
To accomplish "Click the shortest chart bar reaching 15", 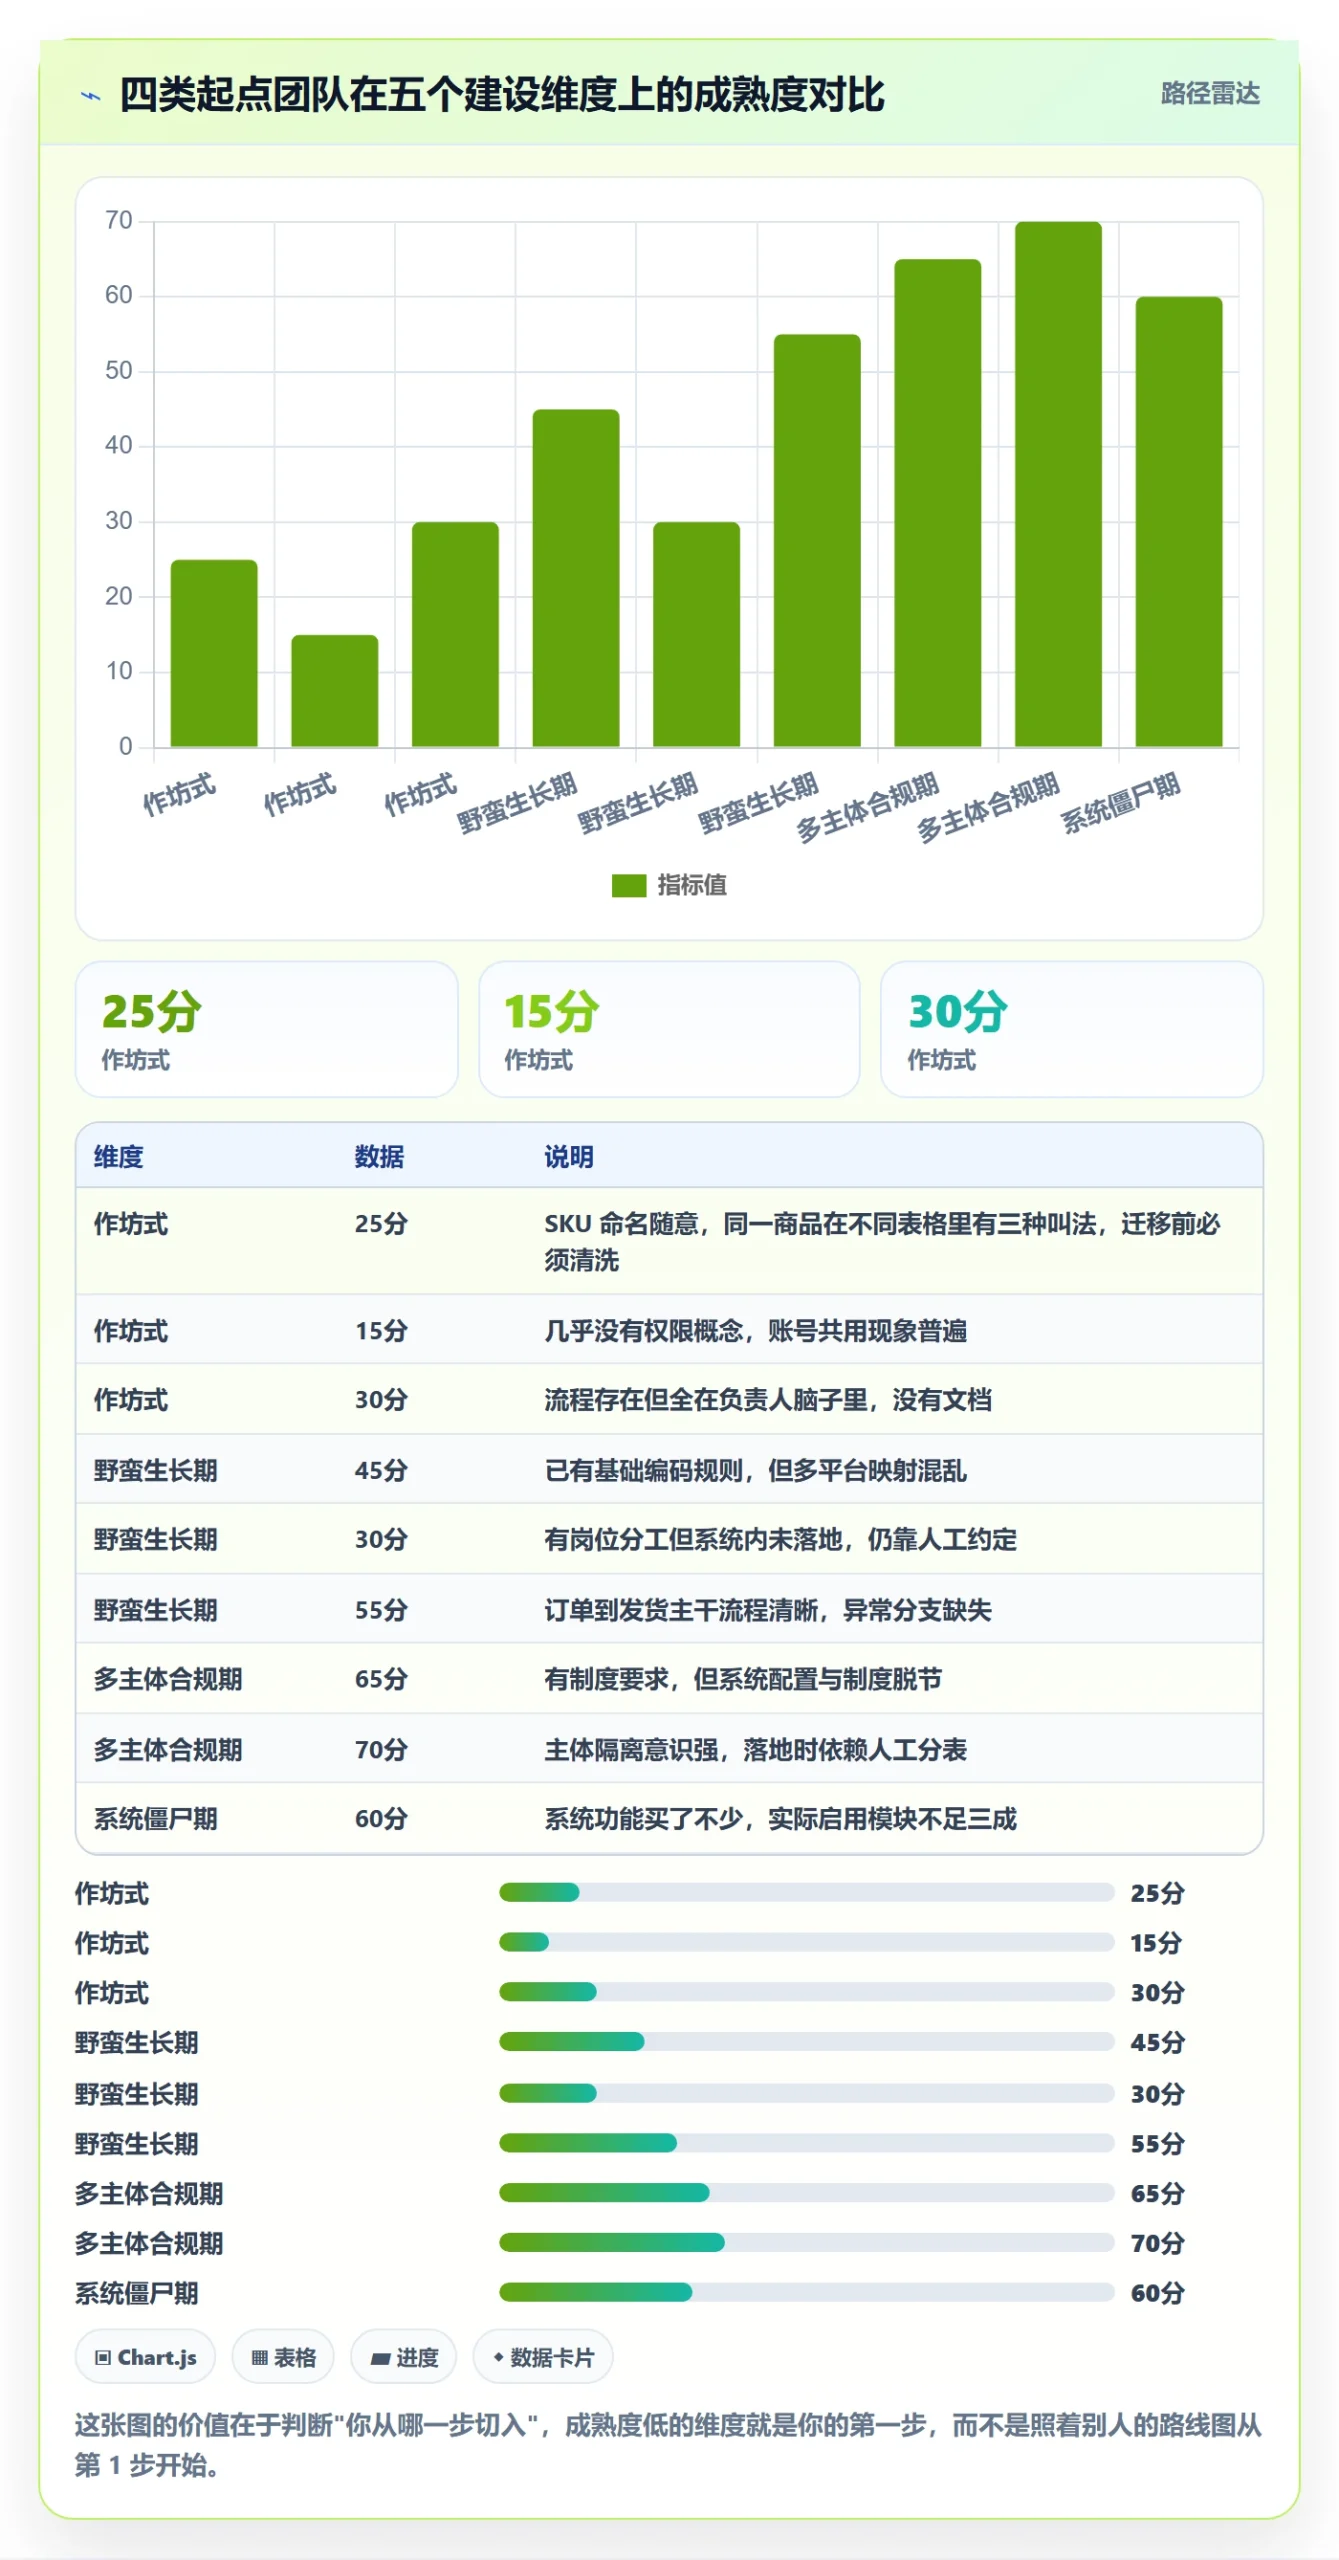I will pos(335,691).
